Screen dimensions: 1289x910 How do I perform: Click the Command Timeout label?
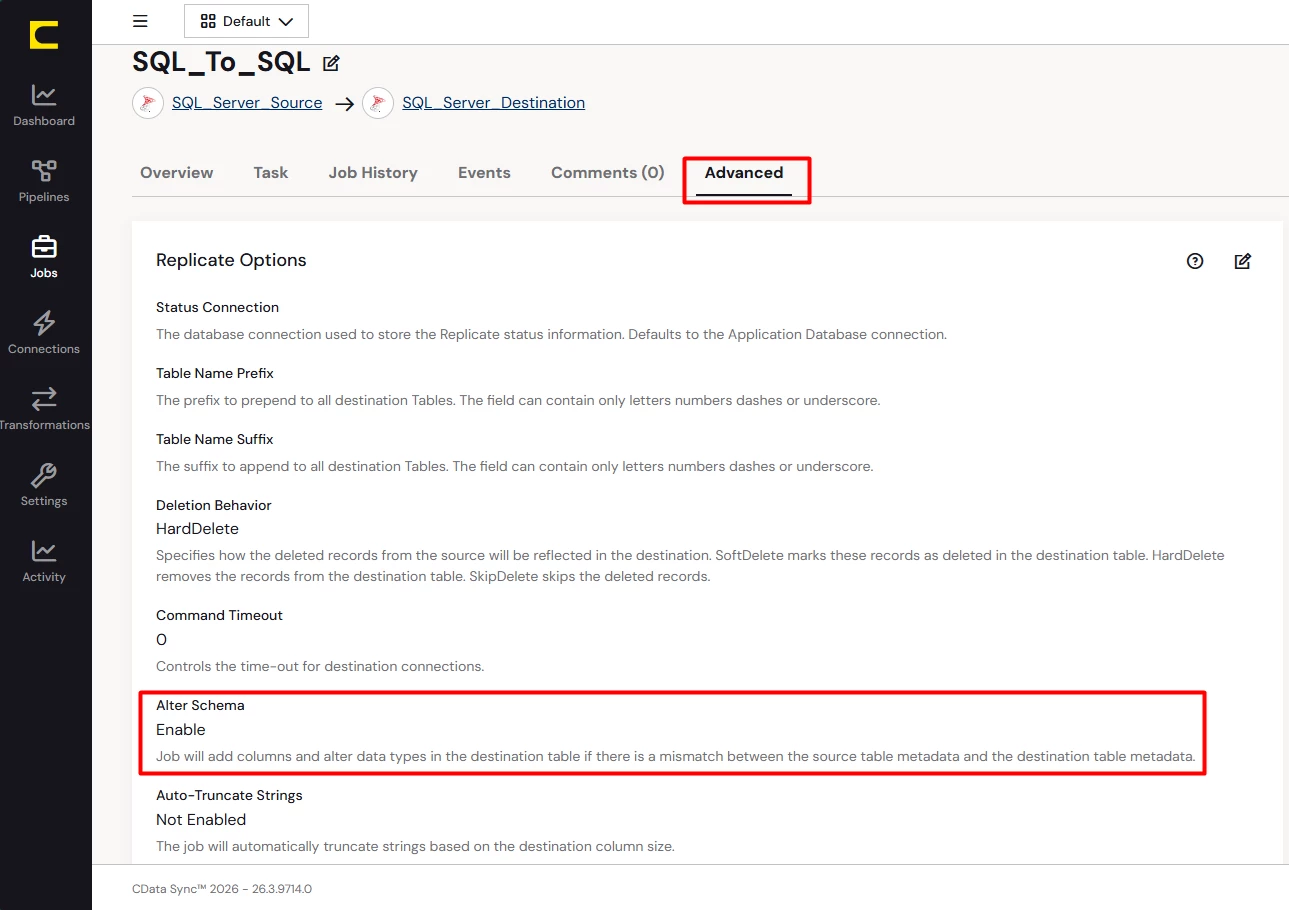220,615
